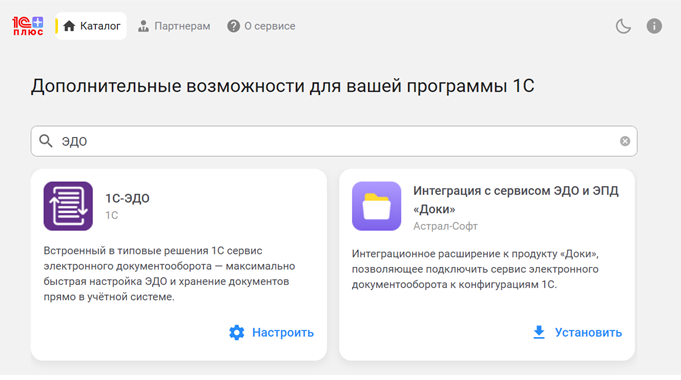Click the 1С-ЭДО purple app icon
681x380 pixels.
[x=68, y=206]
